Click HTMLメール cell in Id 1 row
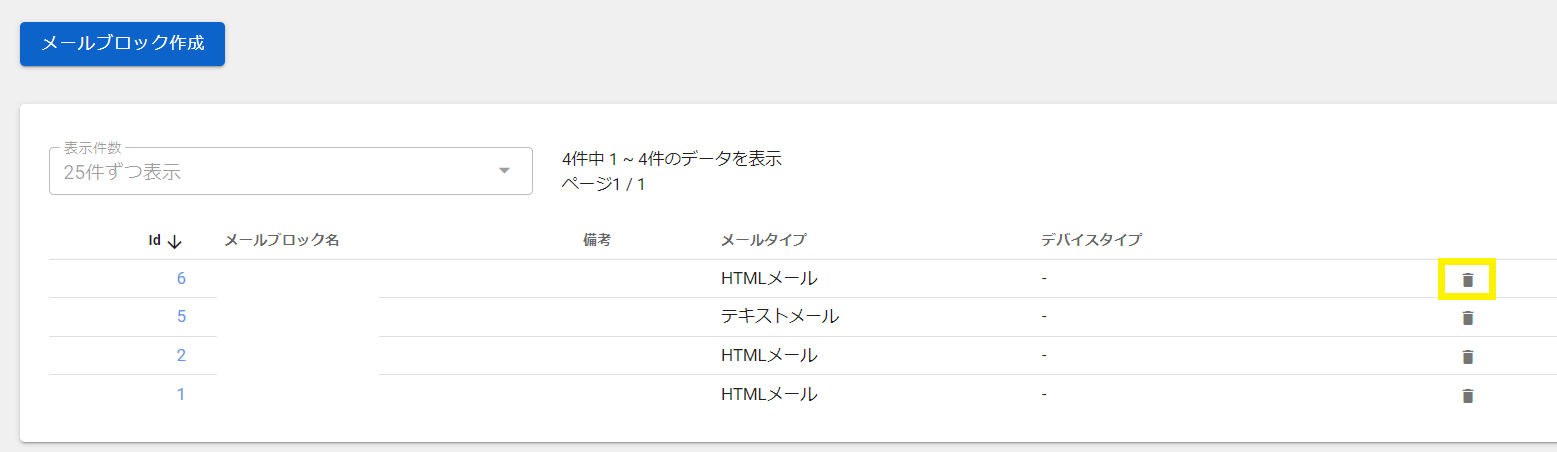Viewport: 1557px width, 452px height. pyautogui.click(x=769, y=394)
